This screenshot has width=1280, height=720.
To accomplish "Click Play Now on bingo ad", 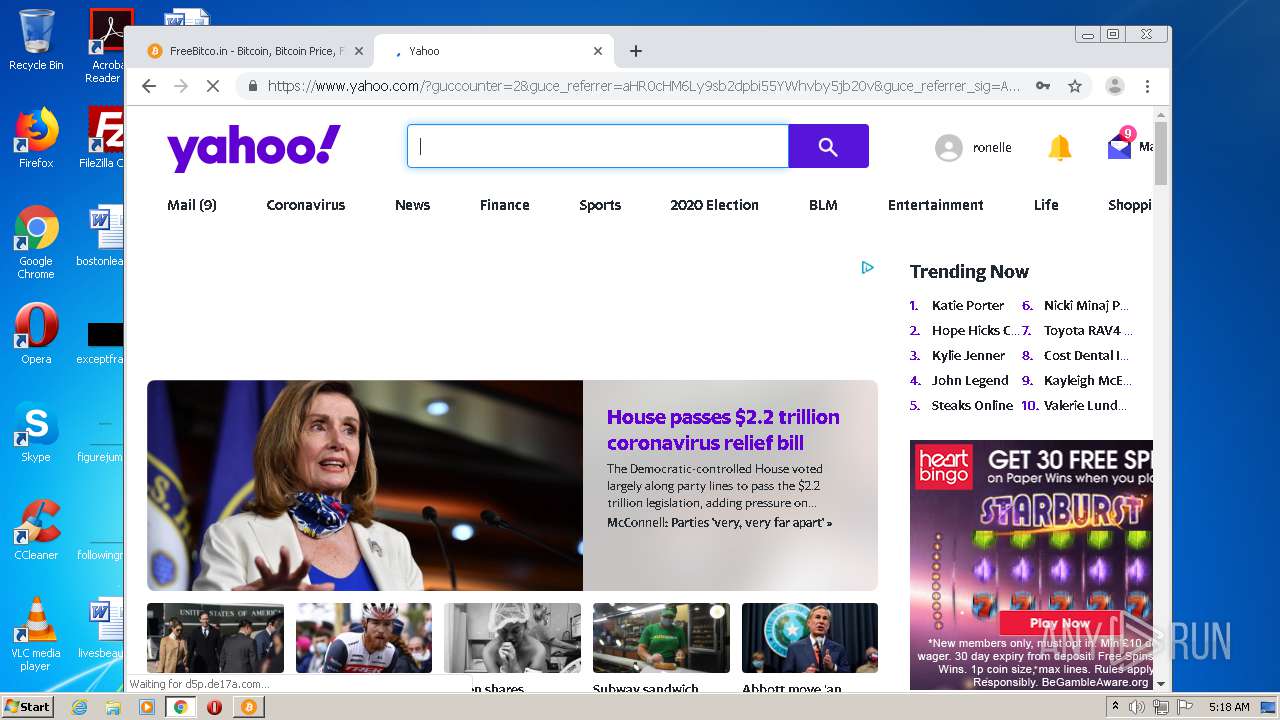I will click(x=1060, y=623).
